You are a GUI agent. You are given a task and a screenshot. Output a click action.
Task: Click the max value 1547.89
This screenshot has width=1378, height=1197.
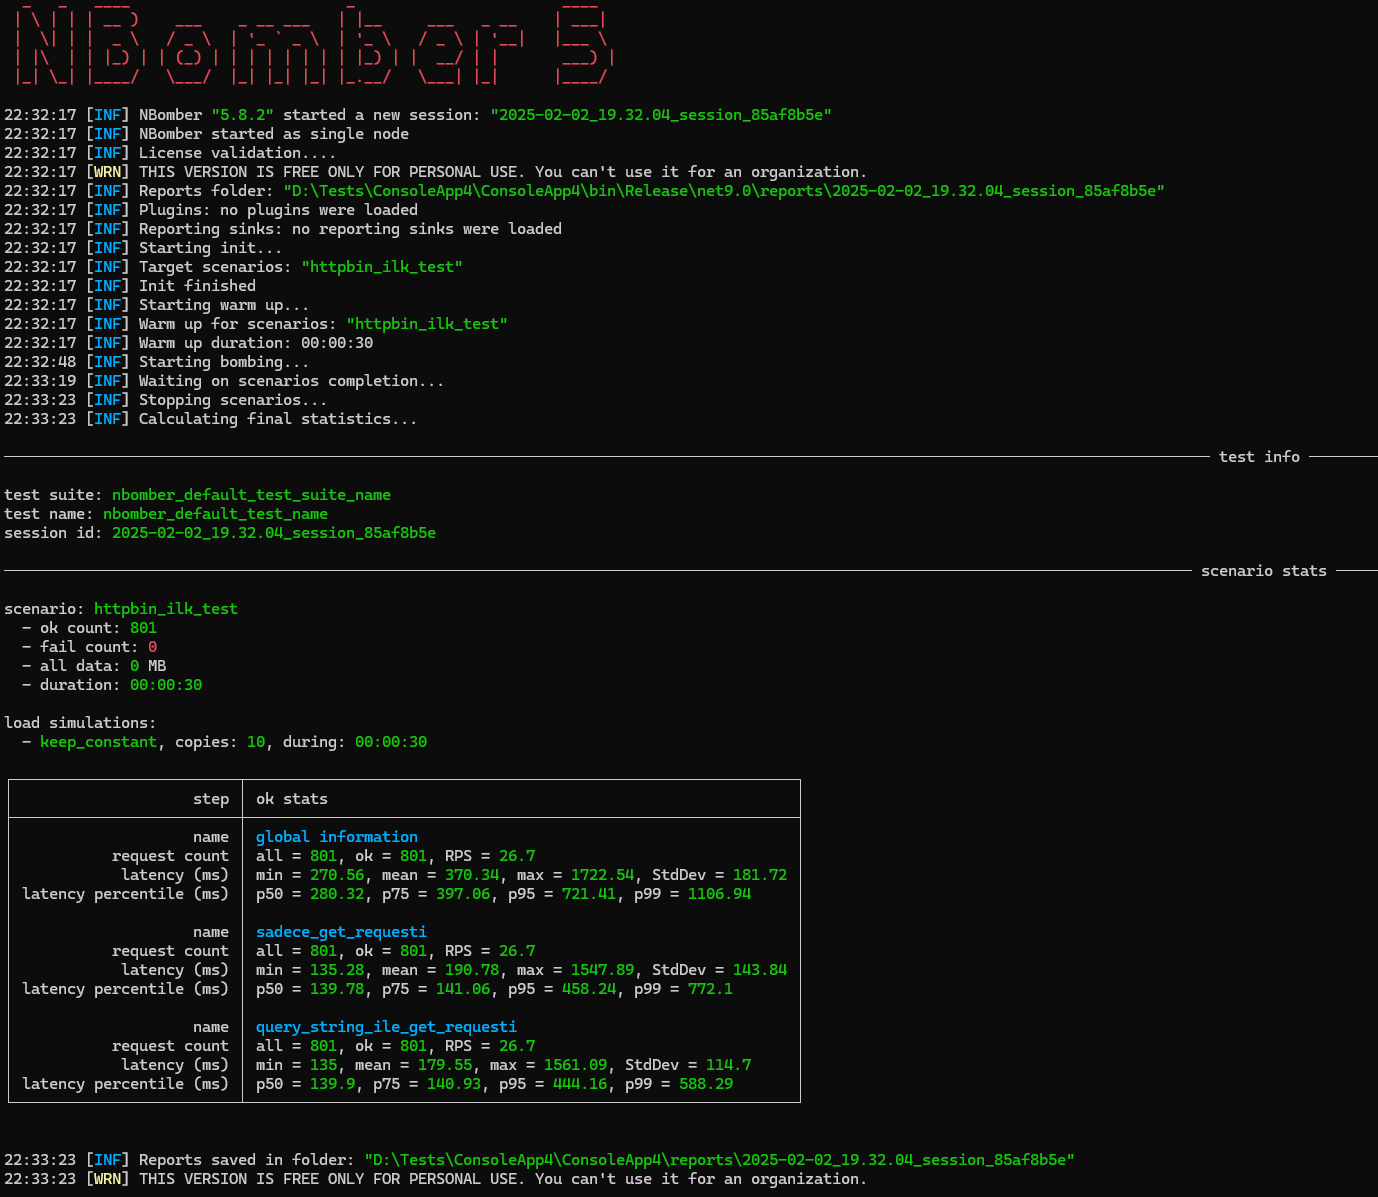pos(603,970)
